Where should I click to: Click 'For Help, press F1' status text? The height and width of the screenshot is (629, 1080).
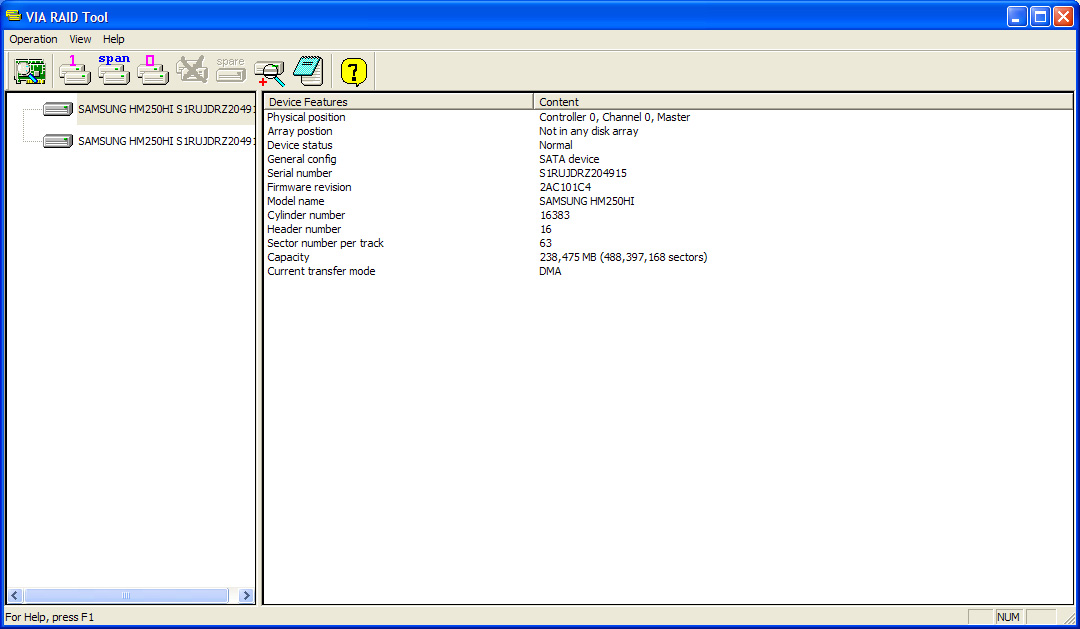50,617
